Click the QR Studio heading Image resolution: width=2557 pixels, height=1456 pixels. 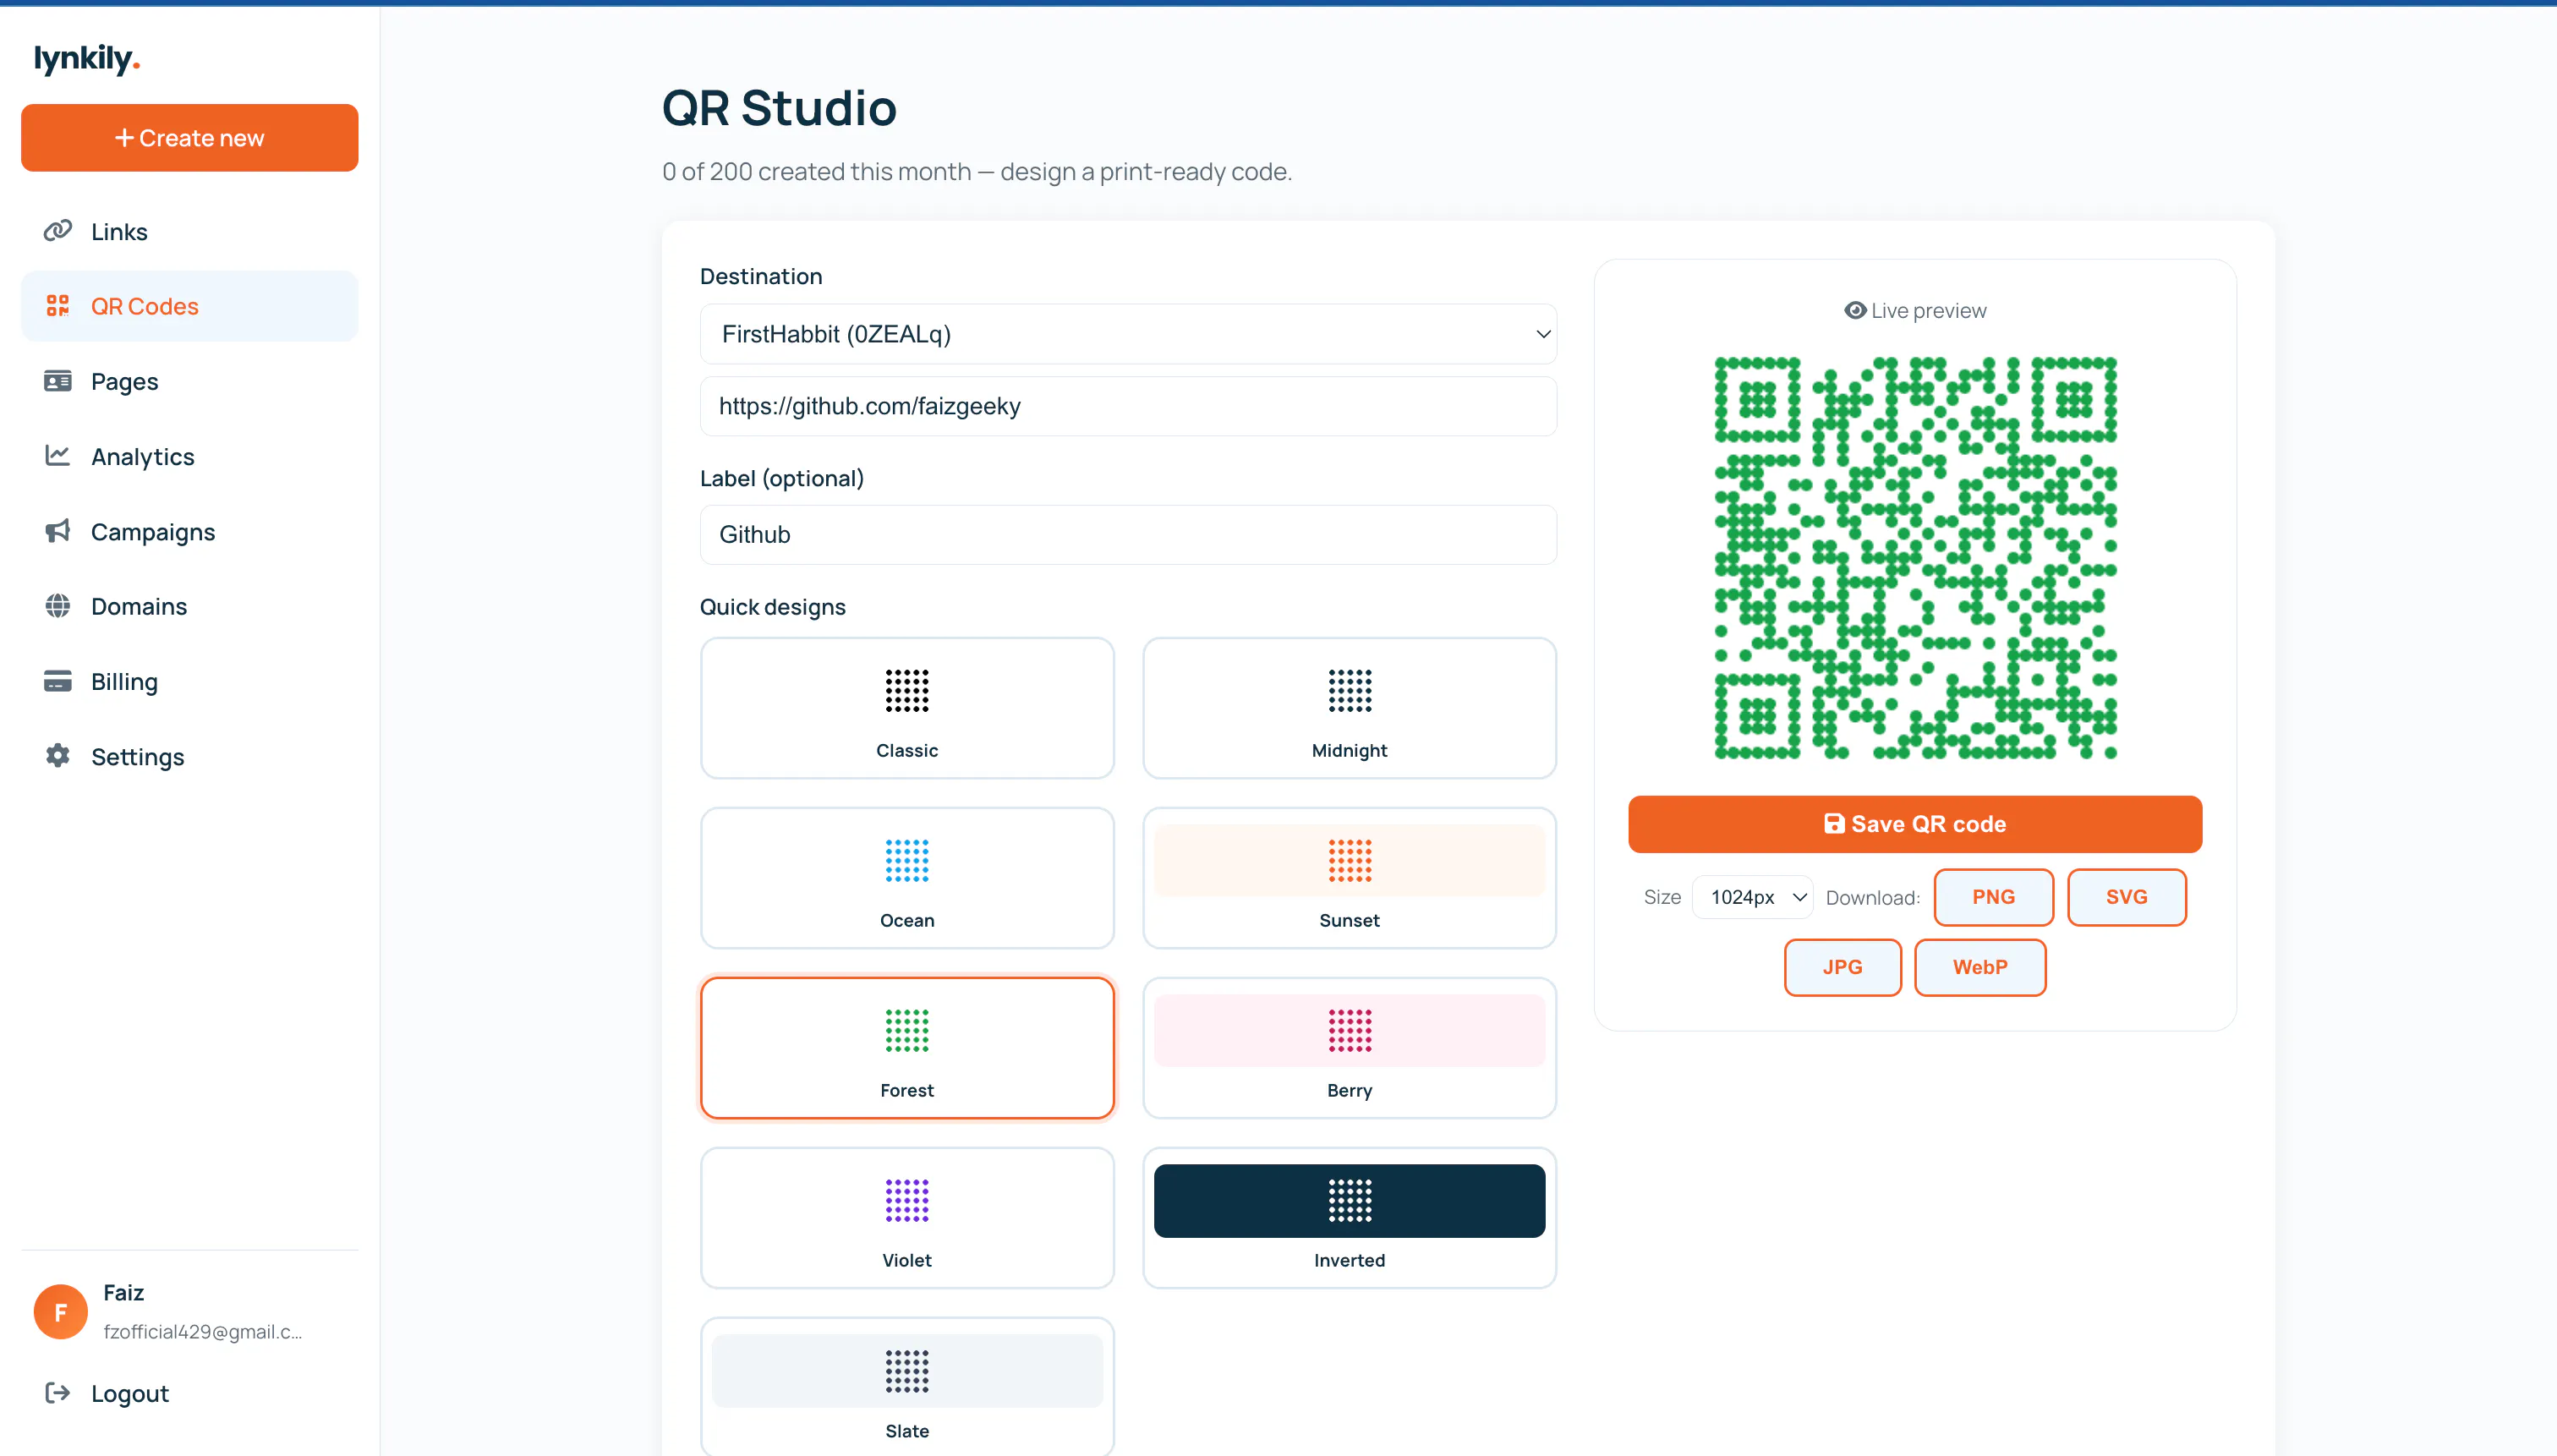pos(779,108)
